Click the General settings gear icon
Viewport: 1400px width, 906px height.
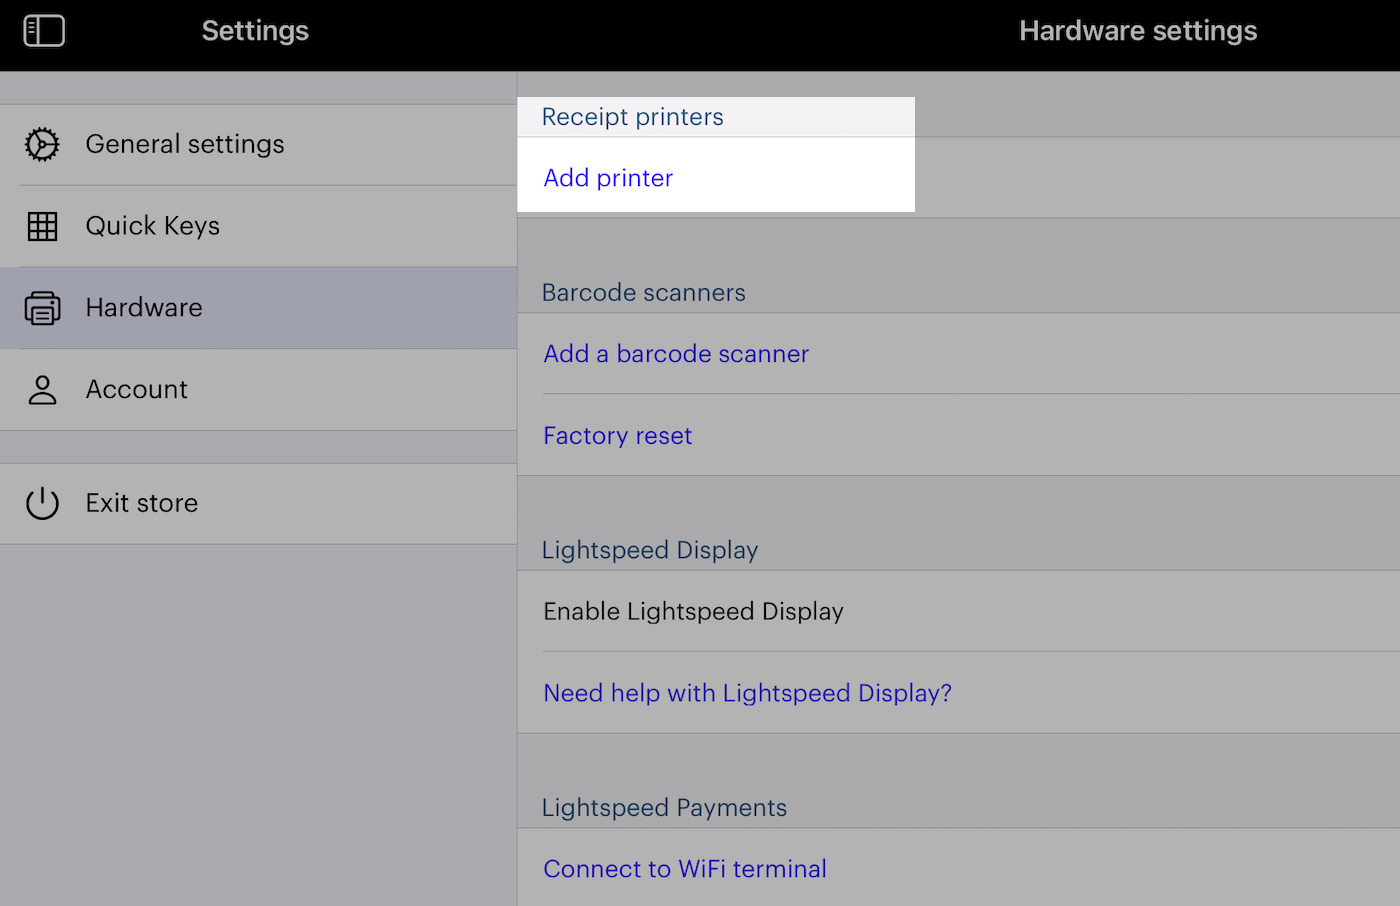42,144
